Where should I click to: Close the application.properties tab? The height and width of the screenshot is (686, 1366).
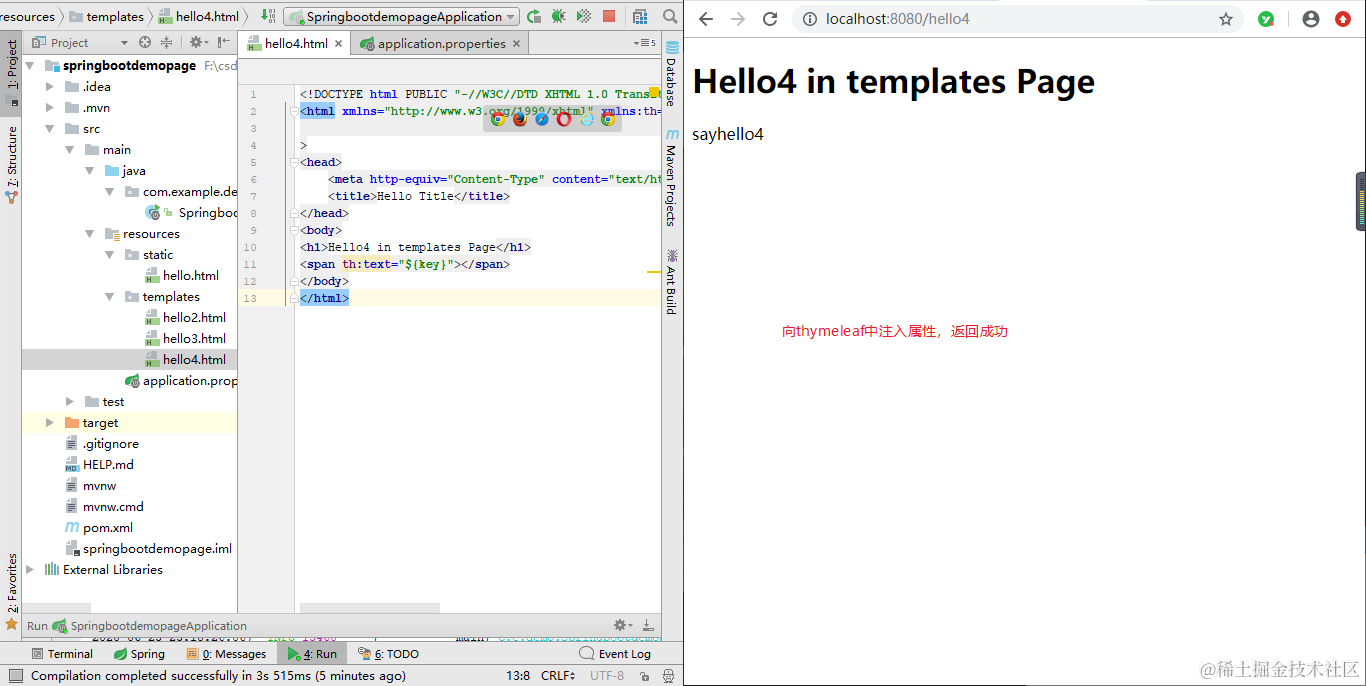click(516, 43)
